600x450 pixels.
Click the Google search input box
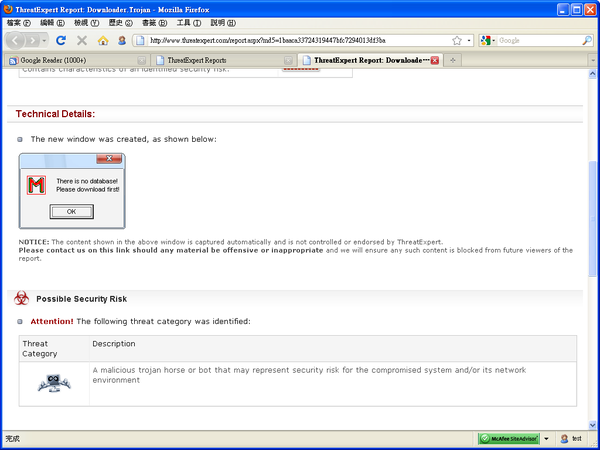coord(540,41)
